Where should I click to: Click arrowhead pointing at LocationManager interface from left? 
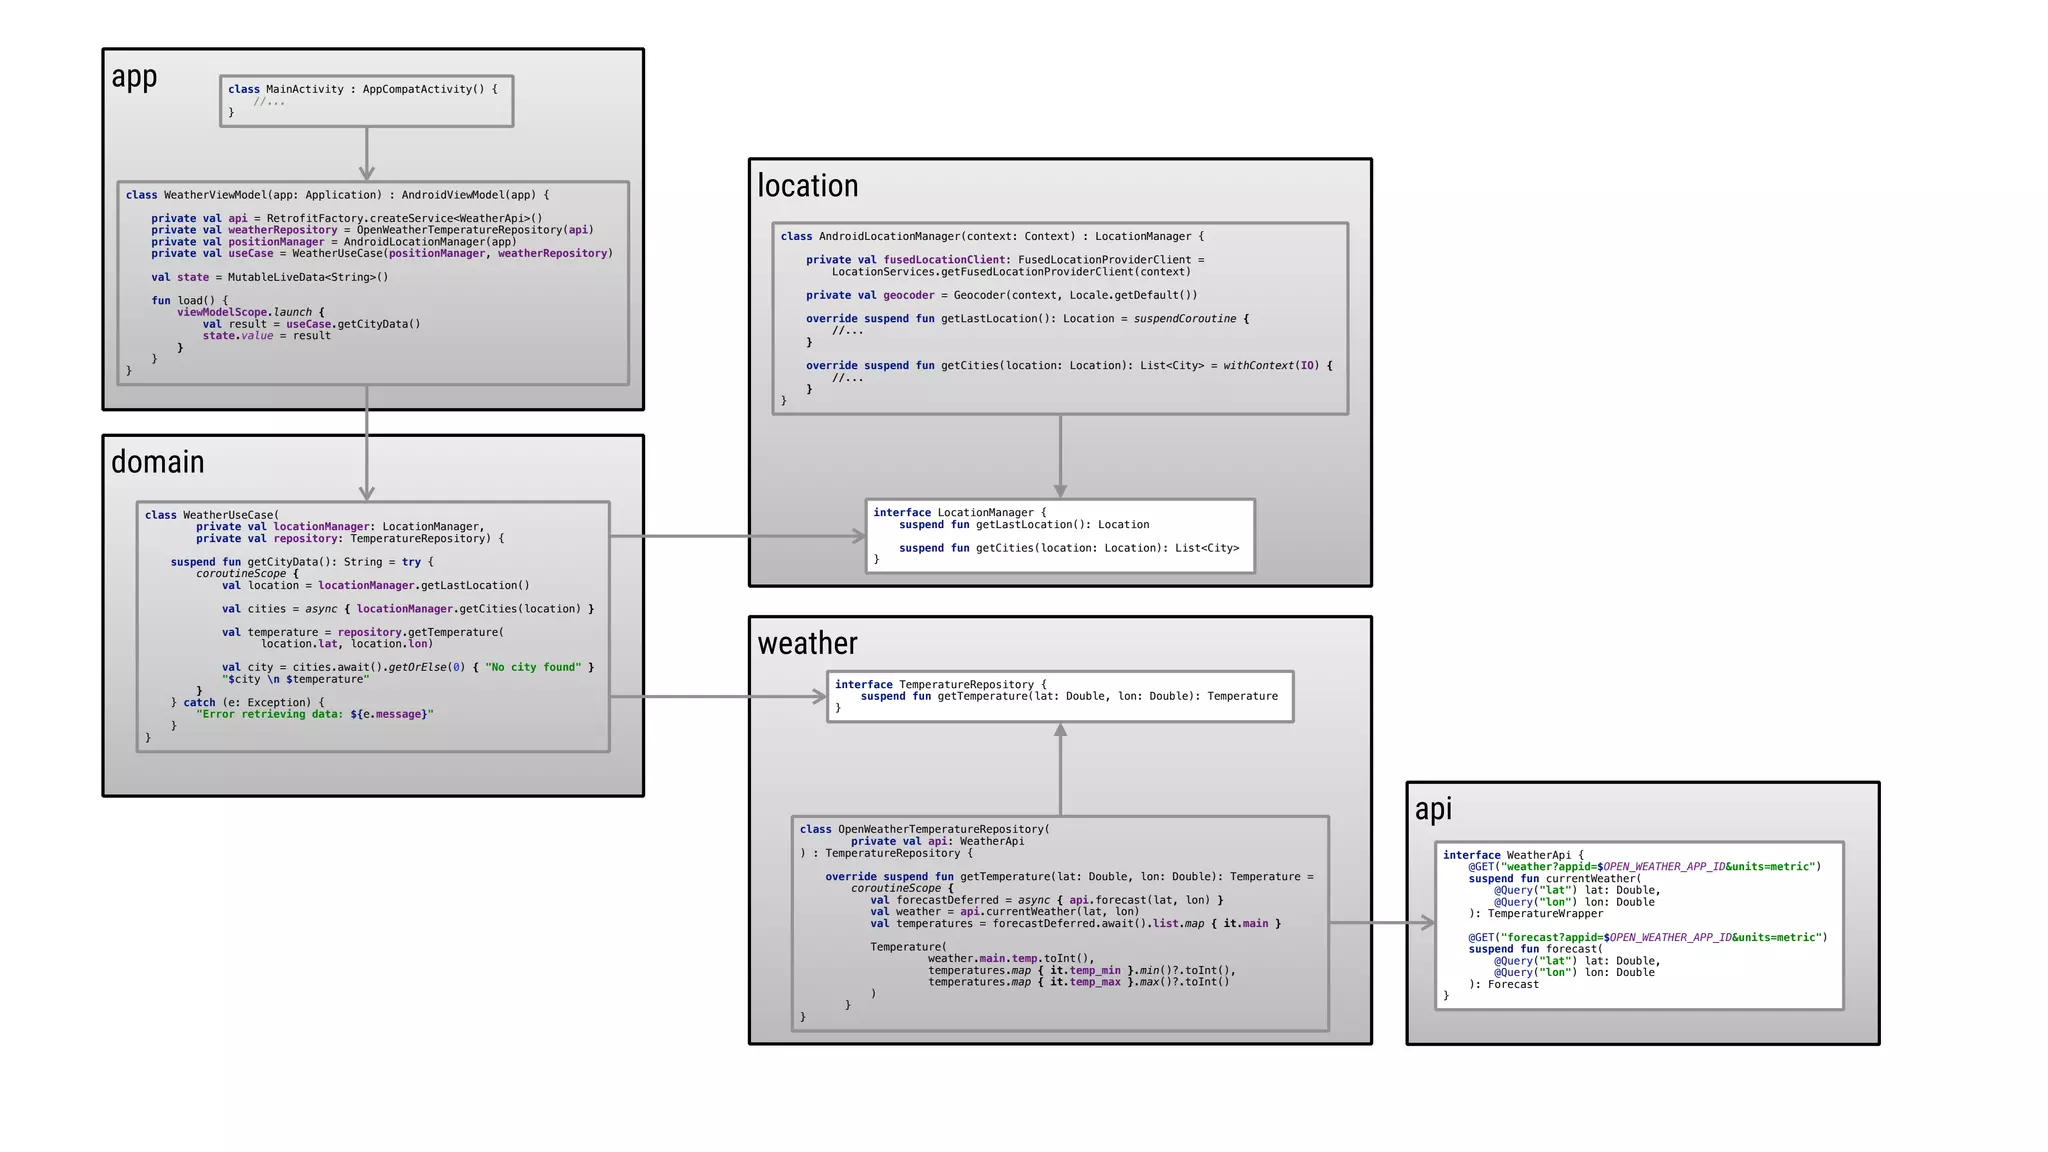858,536
